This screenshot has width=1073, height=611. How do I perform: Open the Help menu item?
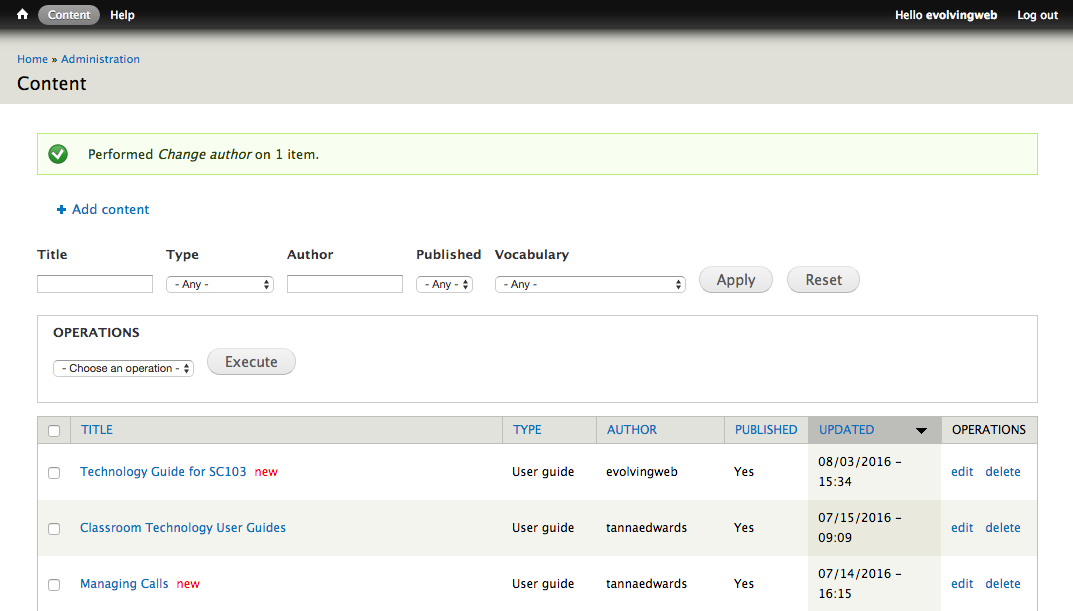[x=122, y=15]
